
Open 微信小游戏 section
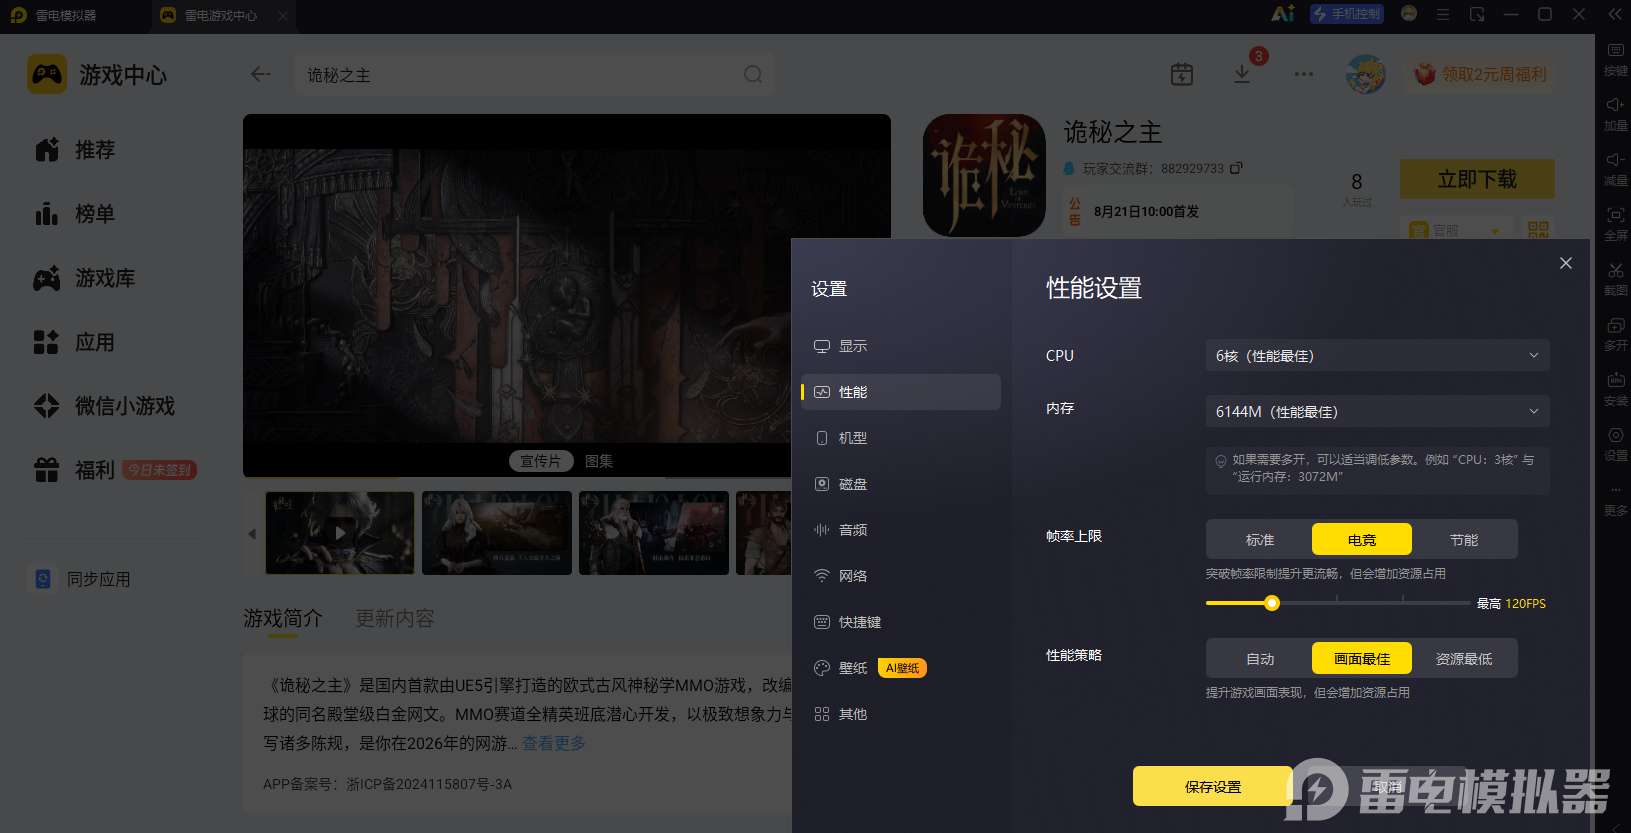click(x=104, y=406)
